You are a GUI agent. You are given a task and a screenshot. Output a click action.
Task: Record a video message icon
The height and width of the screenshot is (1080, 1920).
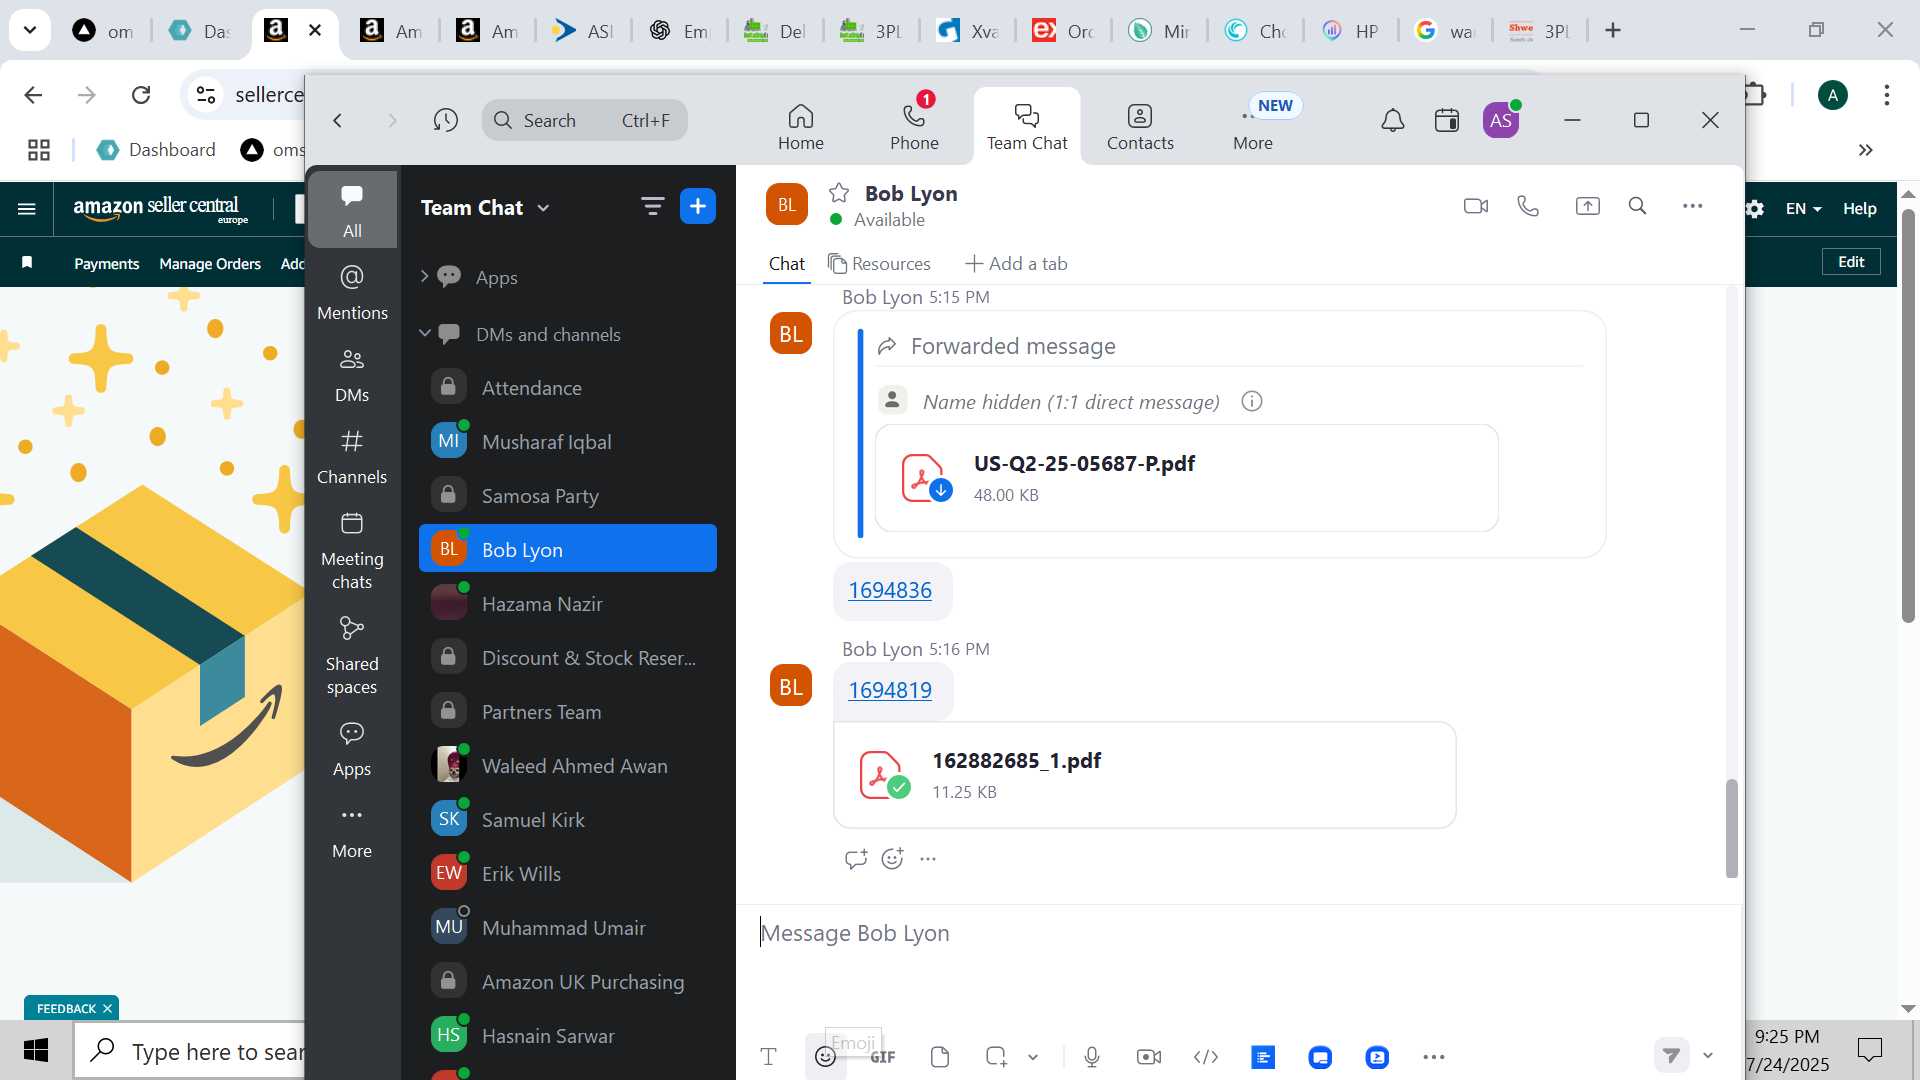[1149, 1057]
